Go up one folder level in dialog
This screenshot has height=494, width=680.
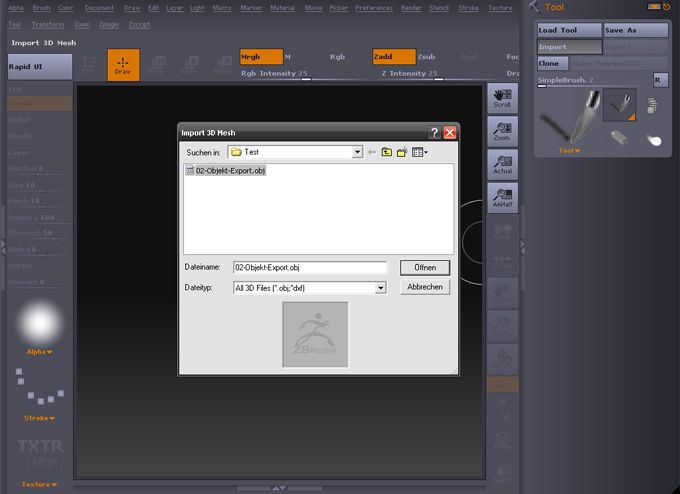pos(387,152)
